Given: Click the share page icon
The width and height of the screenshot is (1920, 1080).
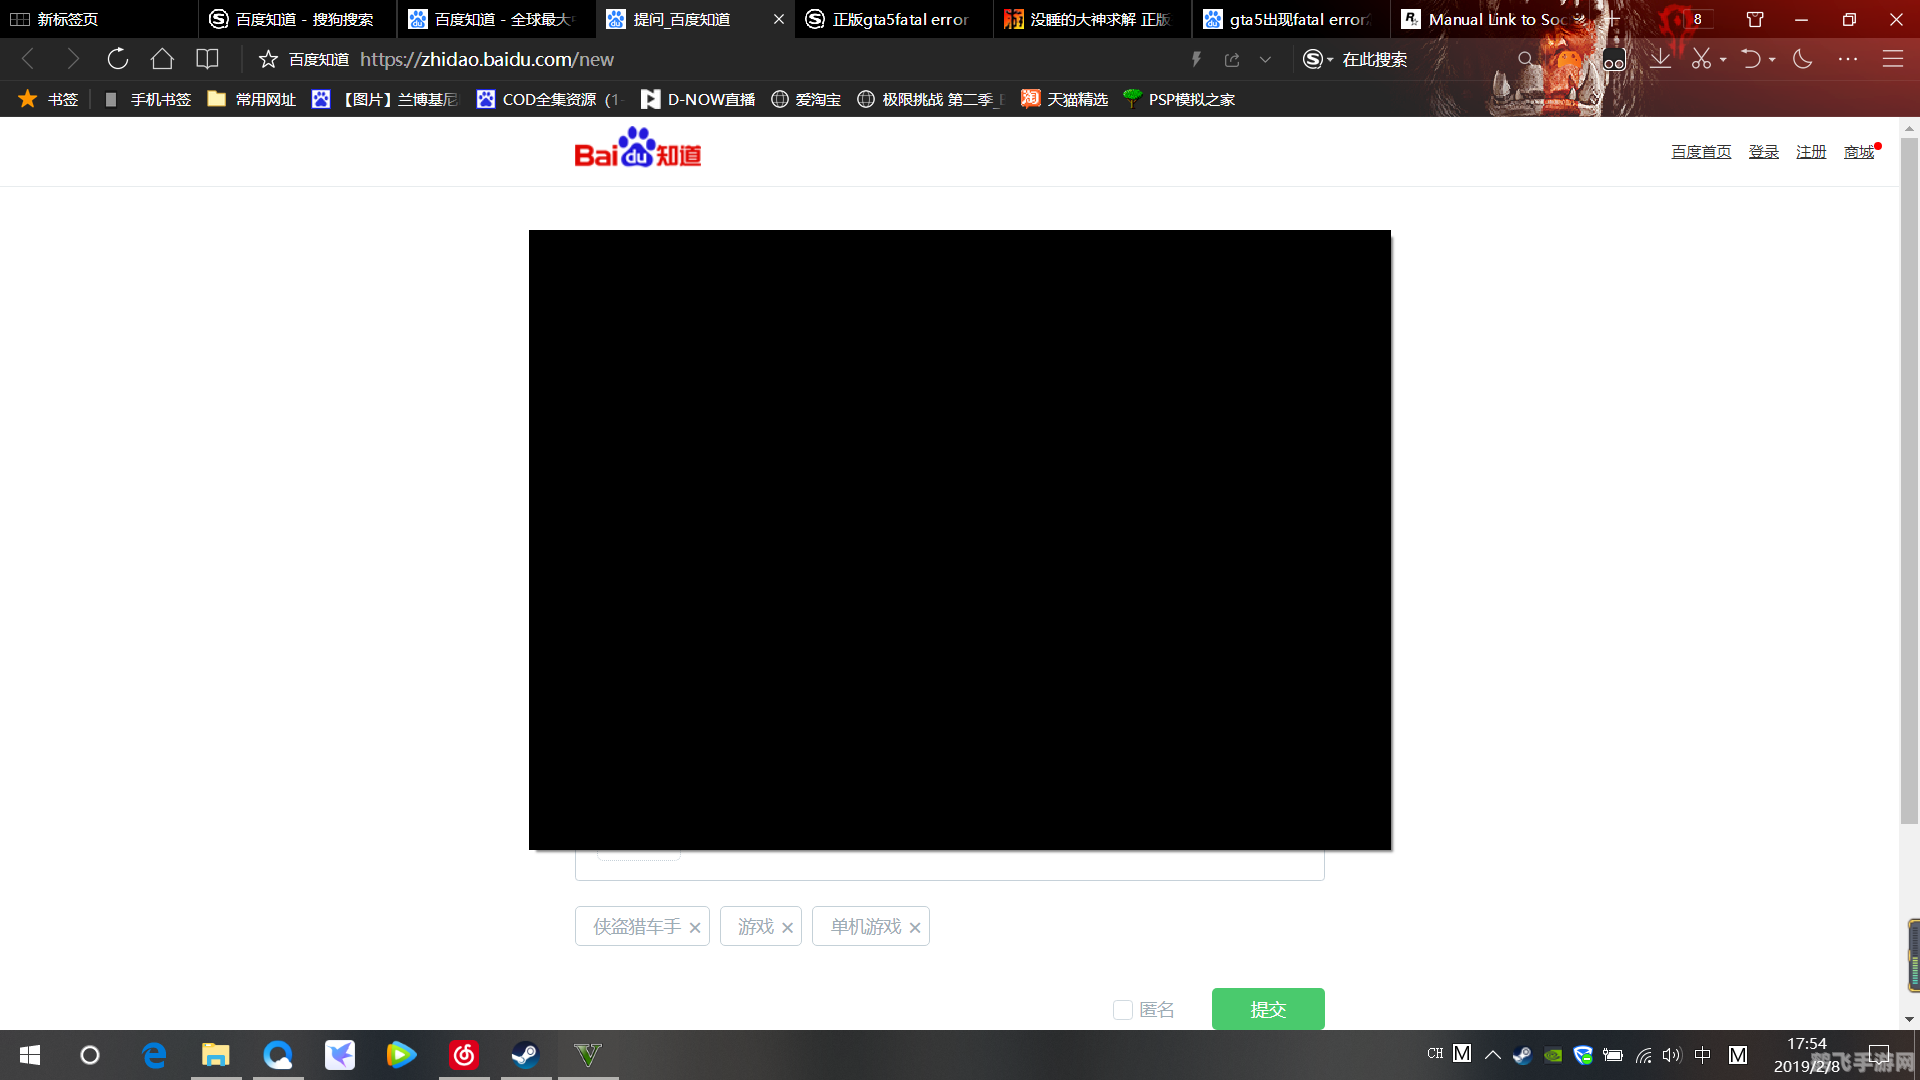Looking at the screenshot, I should click(x=1232, y=60).
